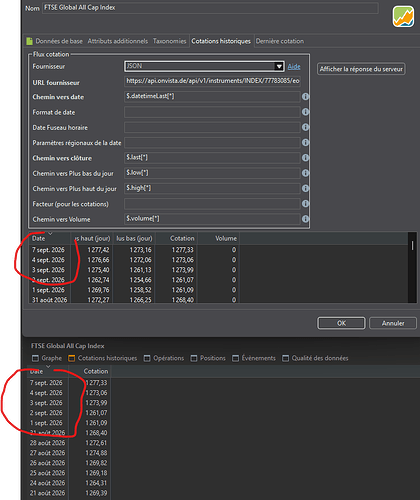Click info icon next to Facteur (pour les cotations)
This screenshot has width=420, height=500.
tap(305, 204)
